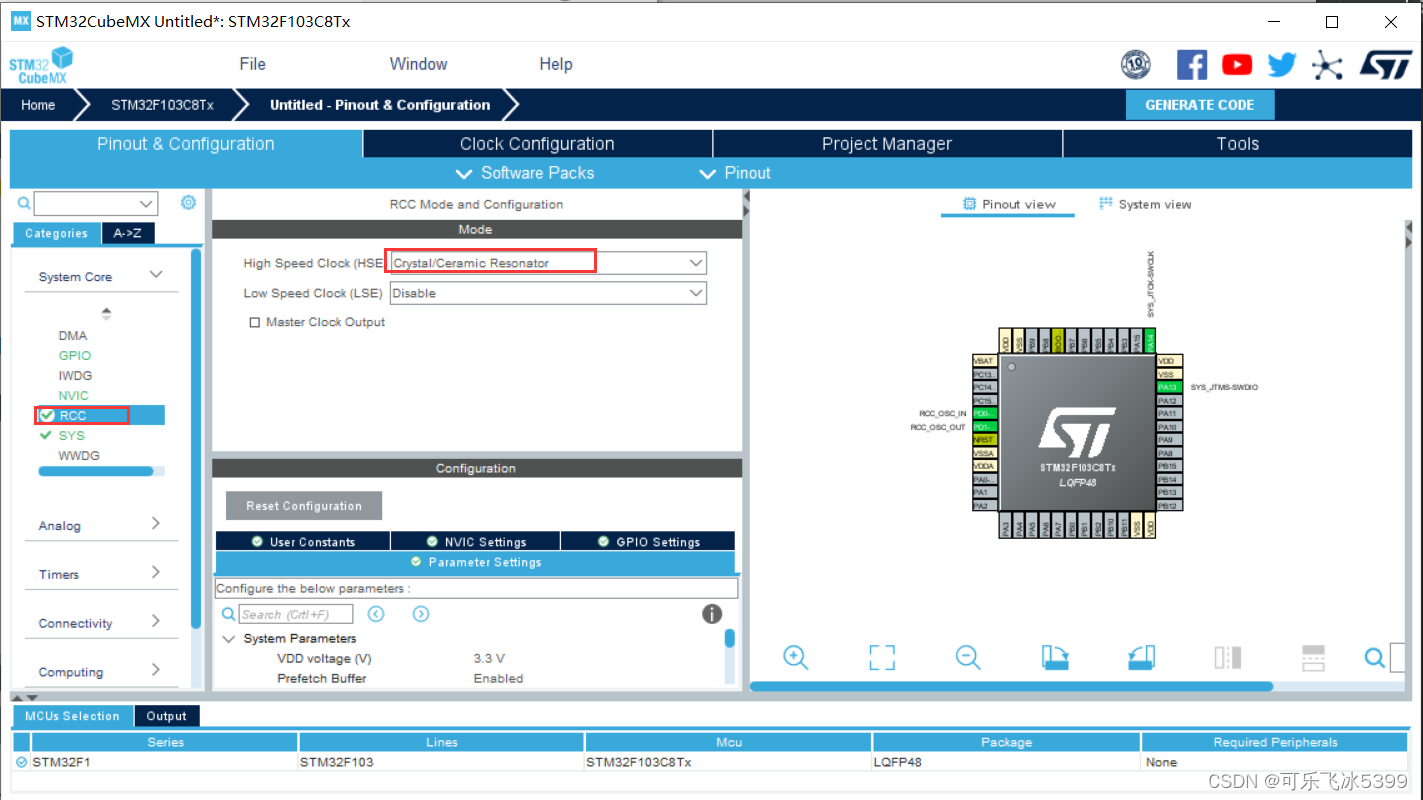The image size is (1423, 800).
Task: Click the ST logo in header
Action: (x=1385, y=65)
